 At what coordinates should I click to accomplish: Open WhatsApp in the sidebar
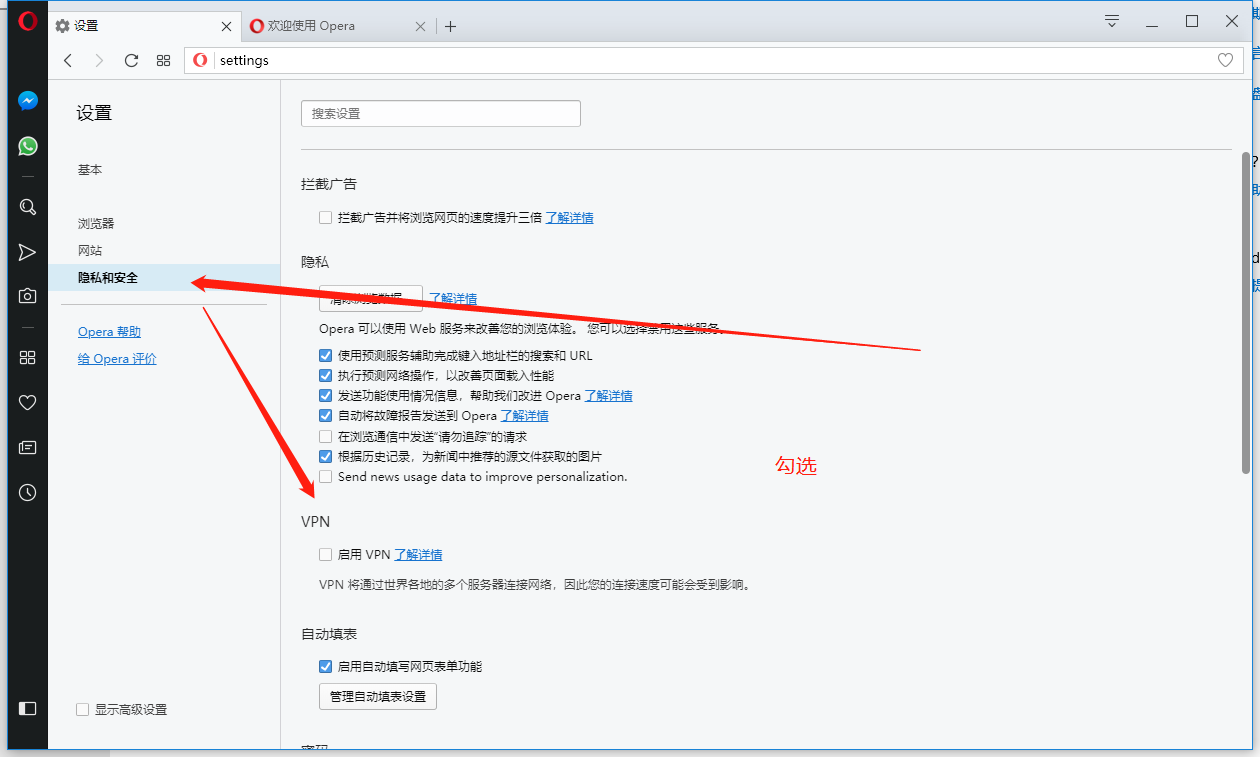pyautogui.click(x=28, y=146)
